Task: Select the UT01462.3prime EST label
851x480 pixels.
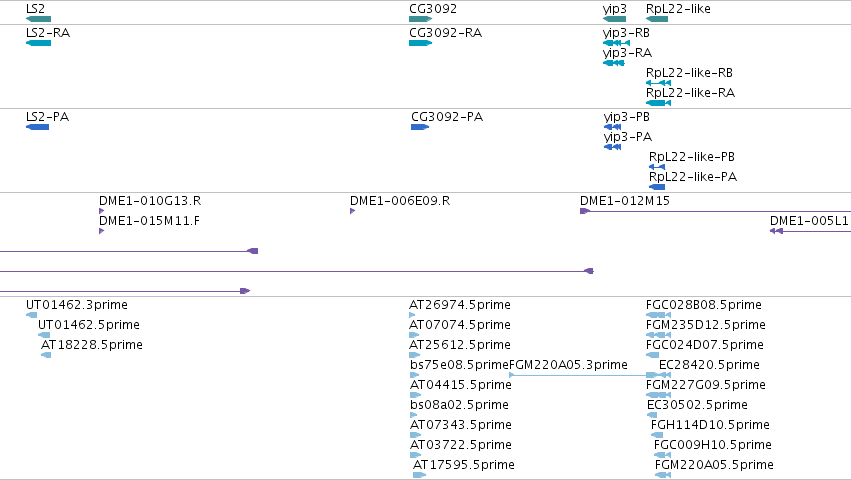Action: coord(77,305)
